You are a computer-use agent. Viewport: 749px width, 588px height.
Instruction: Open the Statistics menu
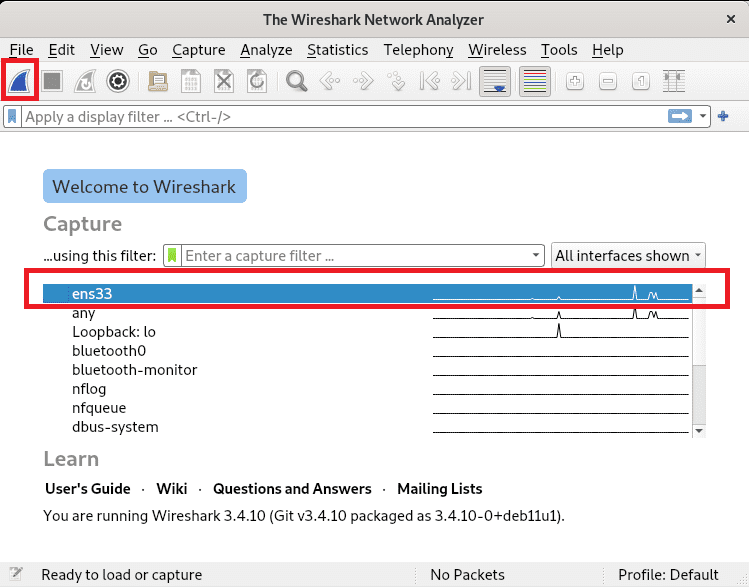[337, 50]
